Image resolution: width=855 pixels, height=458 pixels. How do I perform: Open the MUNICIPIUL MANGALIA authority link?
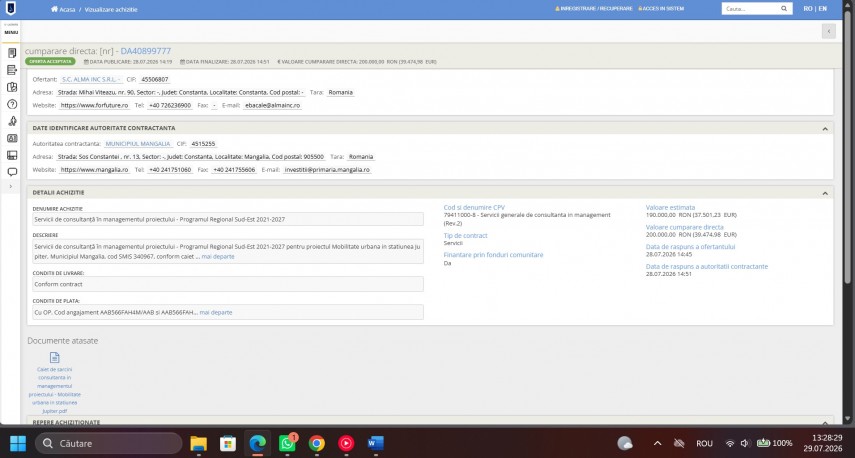click(138, 144)
